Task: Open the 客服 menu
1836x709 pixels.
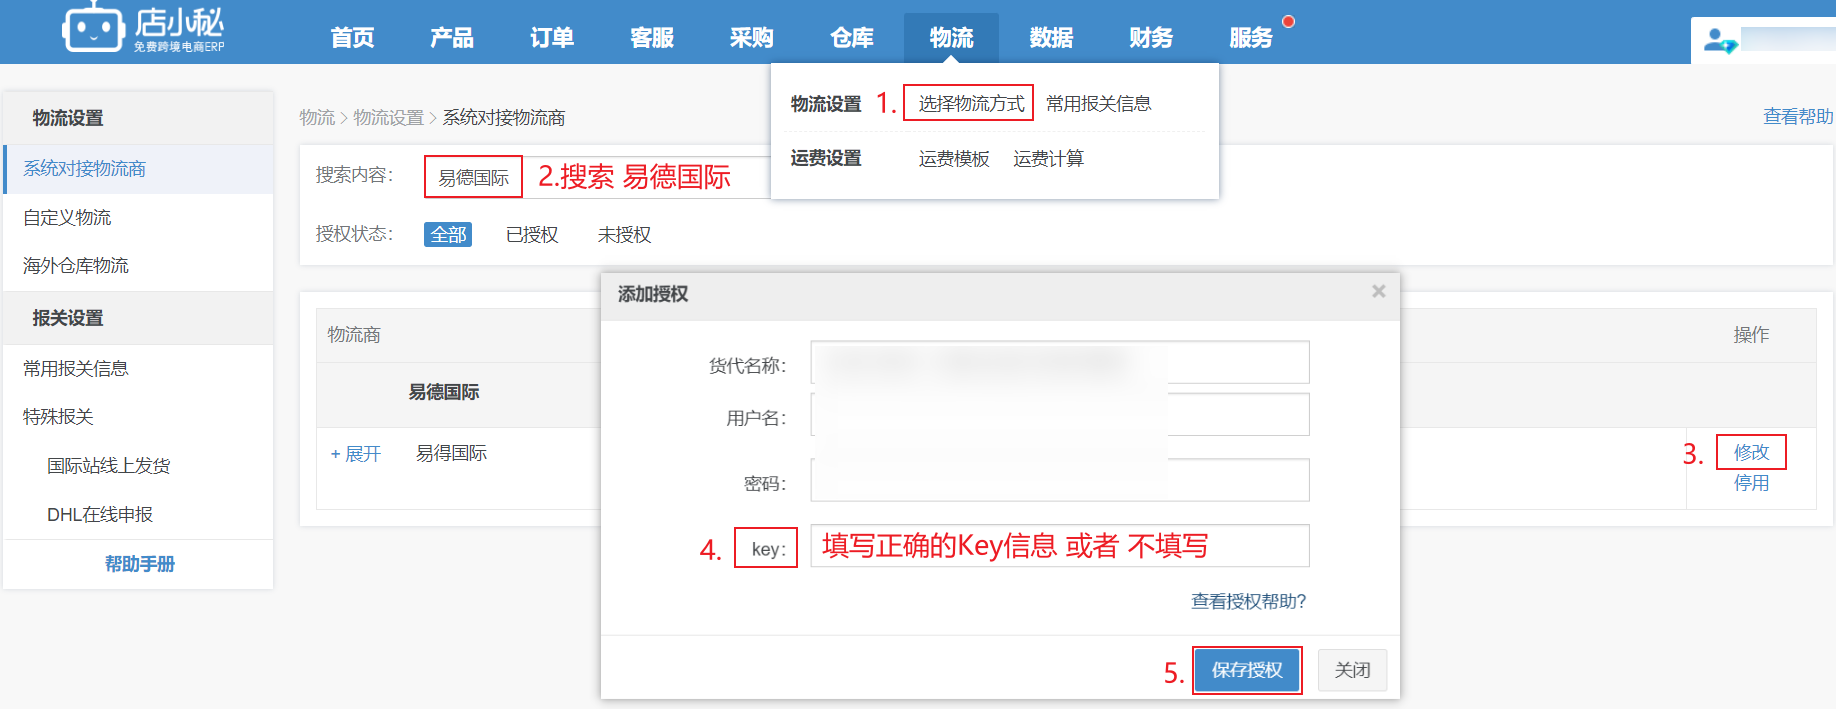Action: 652,38
